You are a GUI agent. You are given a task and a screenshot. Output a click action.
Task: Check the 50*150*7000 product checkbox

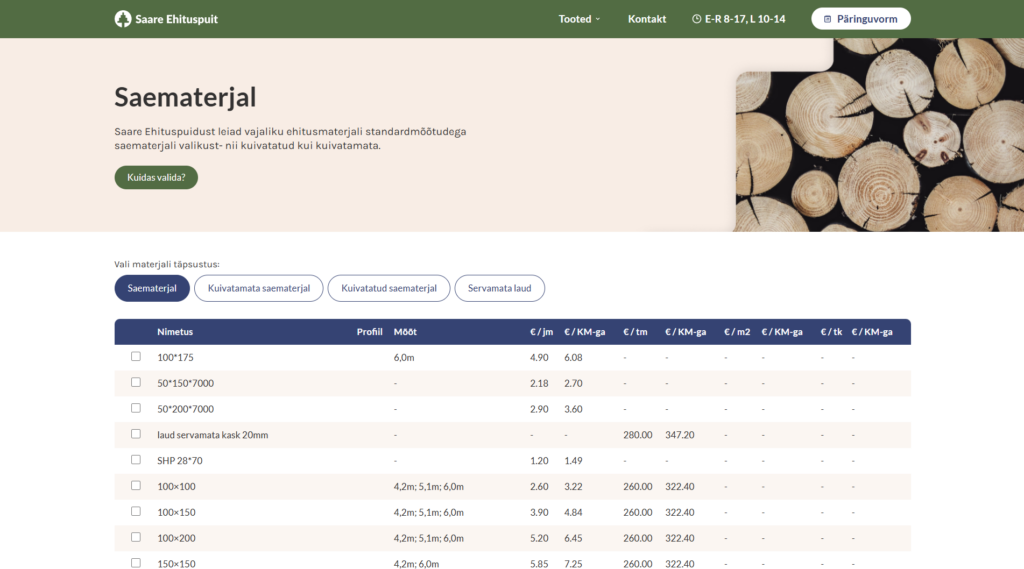[x=136, y=382]
